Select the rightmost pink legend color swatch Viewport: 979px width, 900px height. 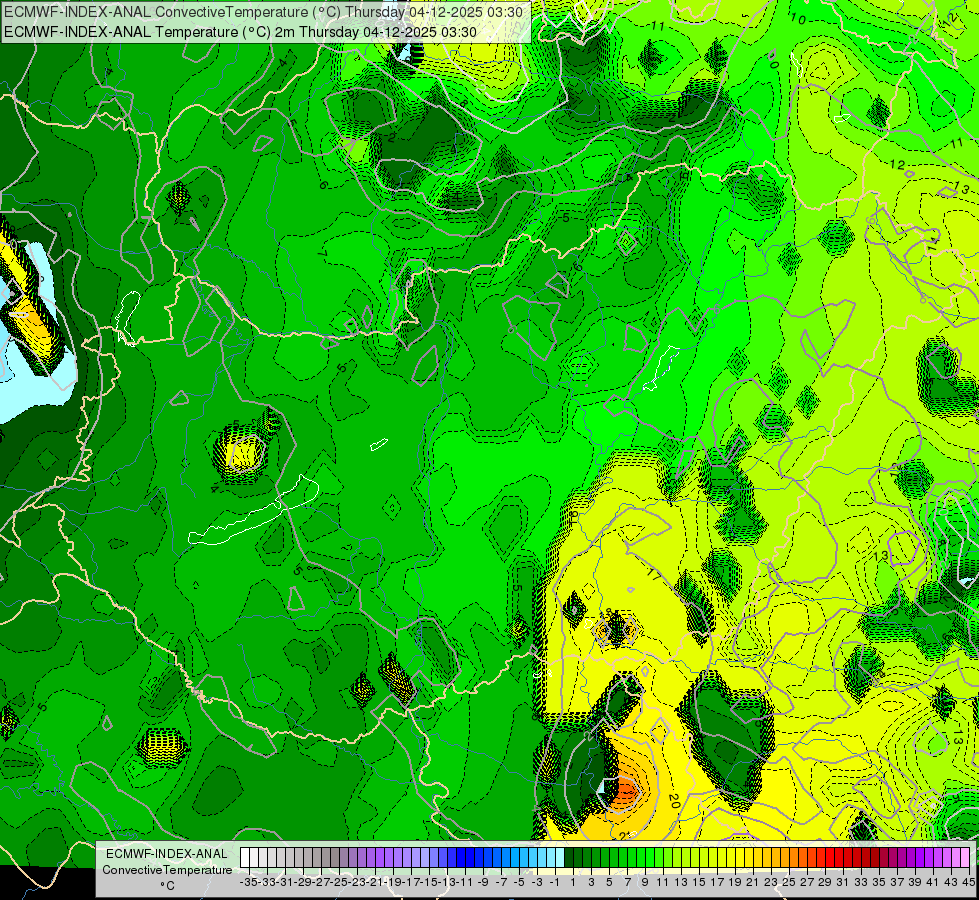pyautogui.click(x=965, y=858)
